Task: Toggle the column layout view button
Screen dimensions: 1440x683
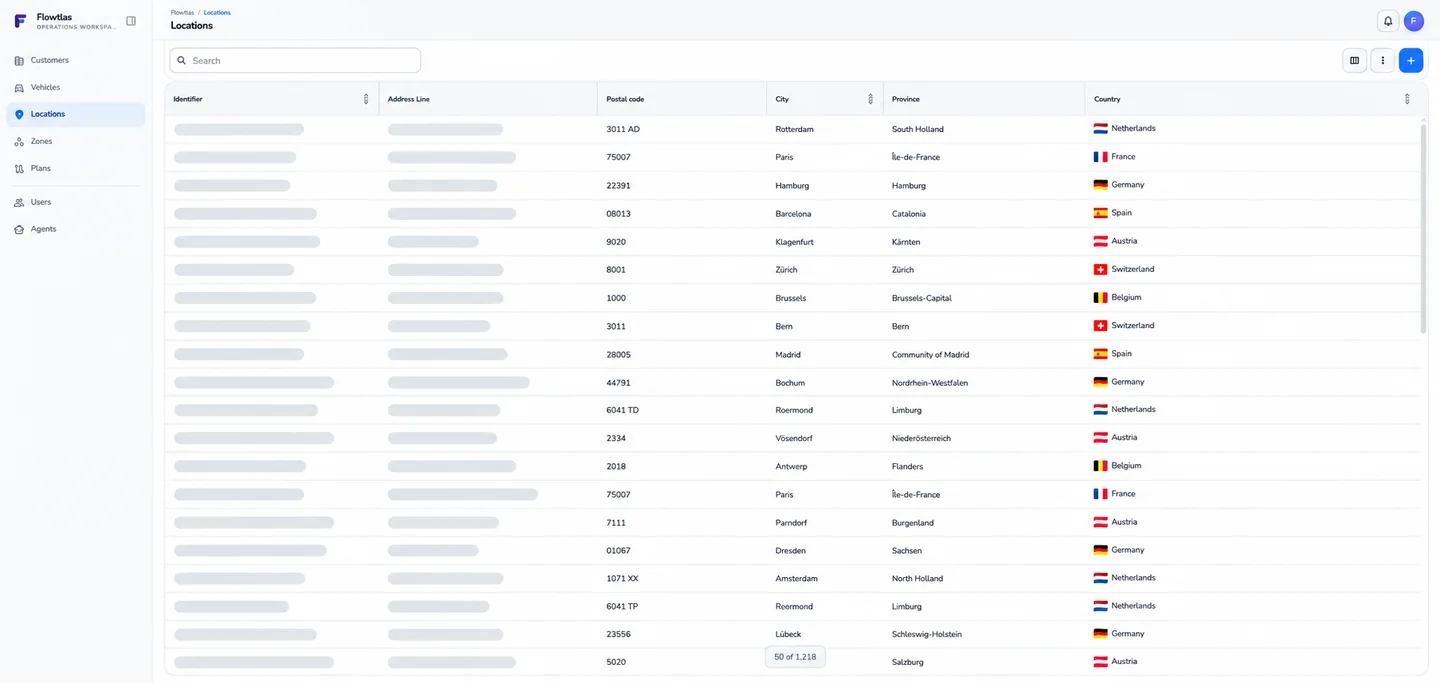Action: 1355,61
